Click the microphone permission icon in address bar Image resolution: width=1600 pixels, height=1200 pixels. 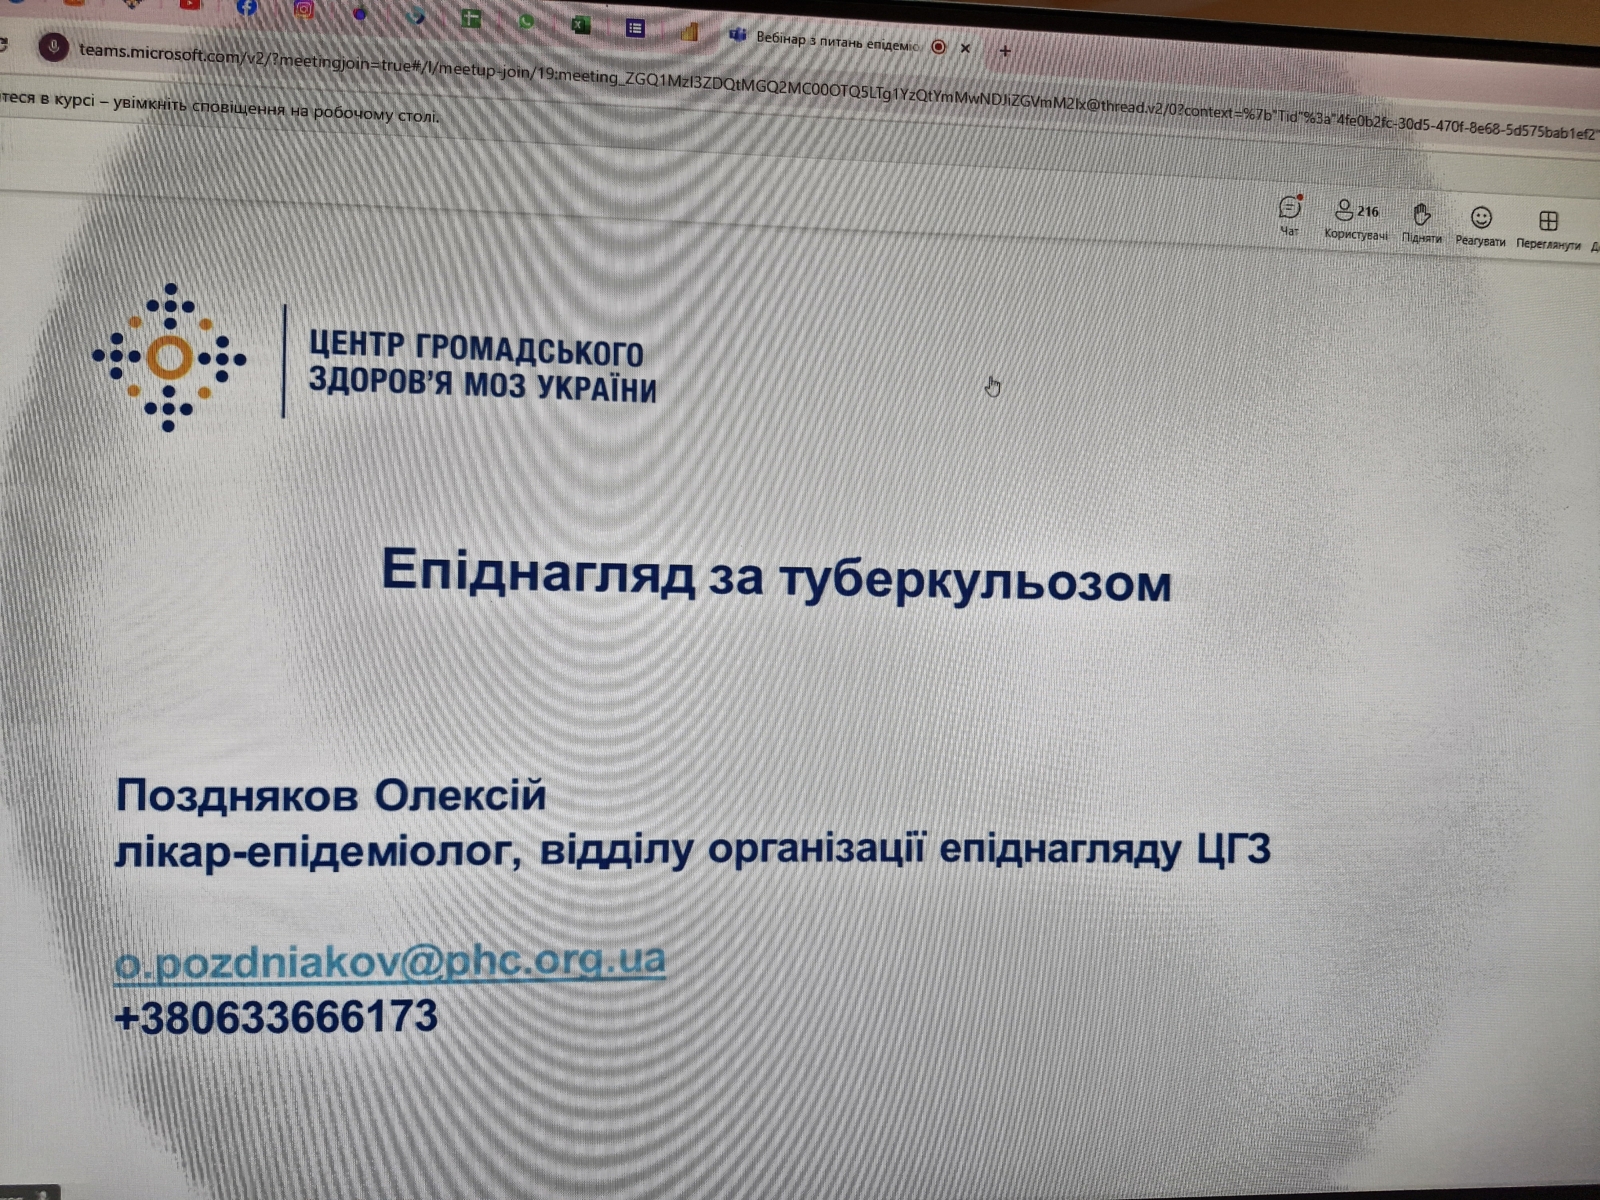53,47
